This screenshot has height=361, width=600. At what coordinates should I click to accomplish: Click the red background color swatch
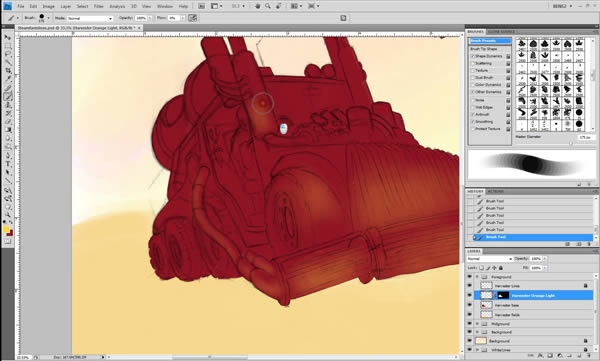coord(10,233)
